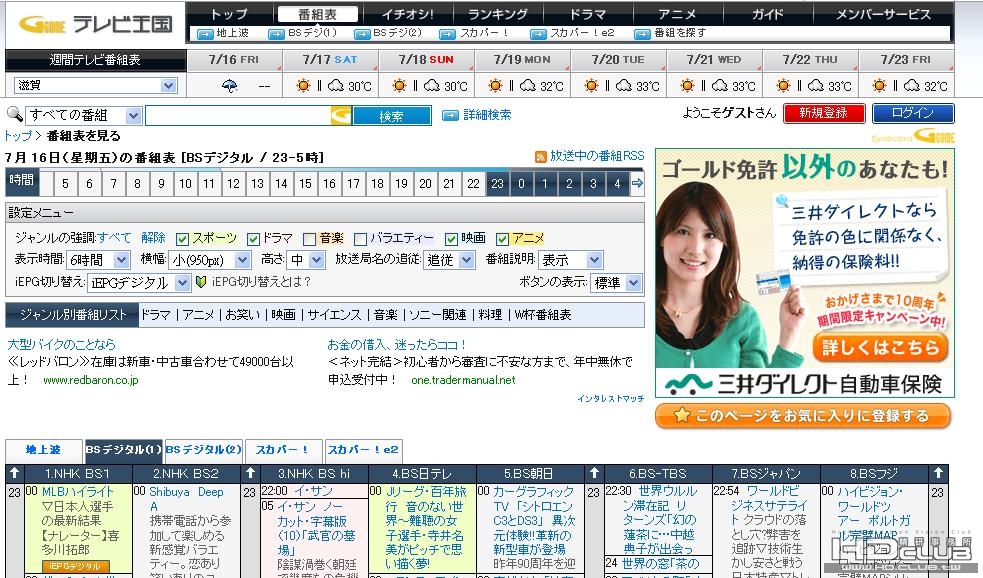Click the up arrow left of 3.NHK BS hi
This screenshot has height=578, width=983.
[250, 473]
